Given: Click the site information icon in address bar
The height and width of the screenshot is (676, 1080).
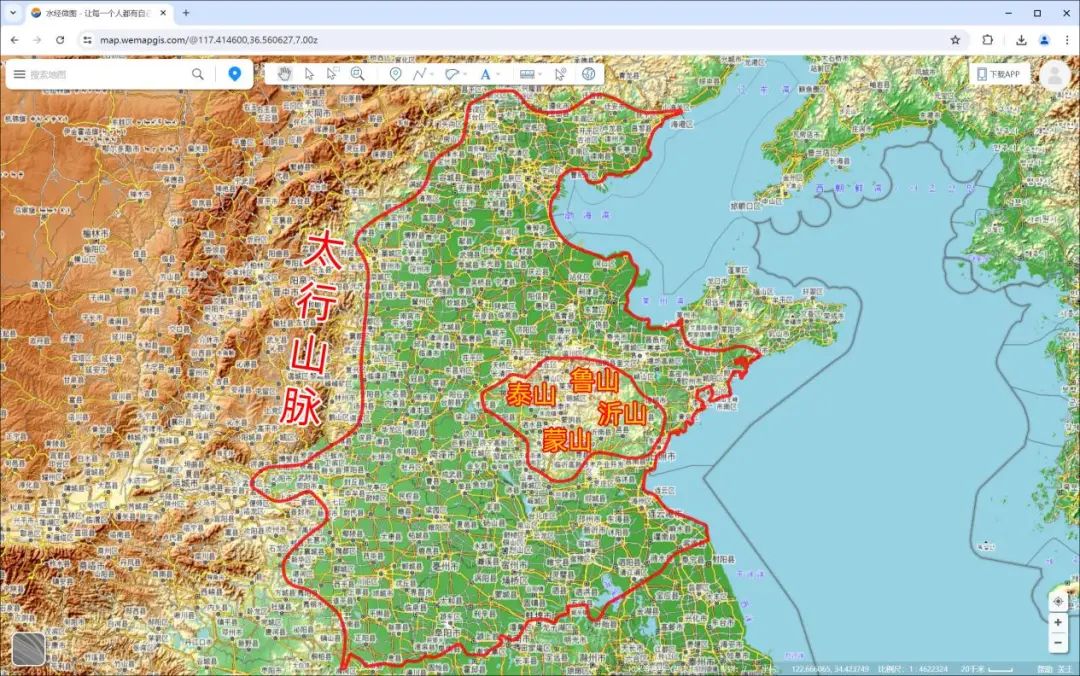Looking at the screenshot, I should [87, 40].
